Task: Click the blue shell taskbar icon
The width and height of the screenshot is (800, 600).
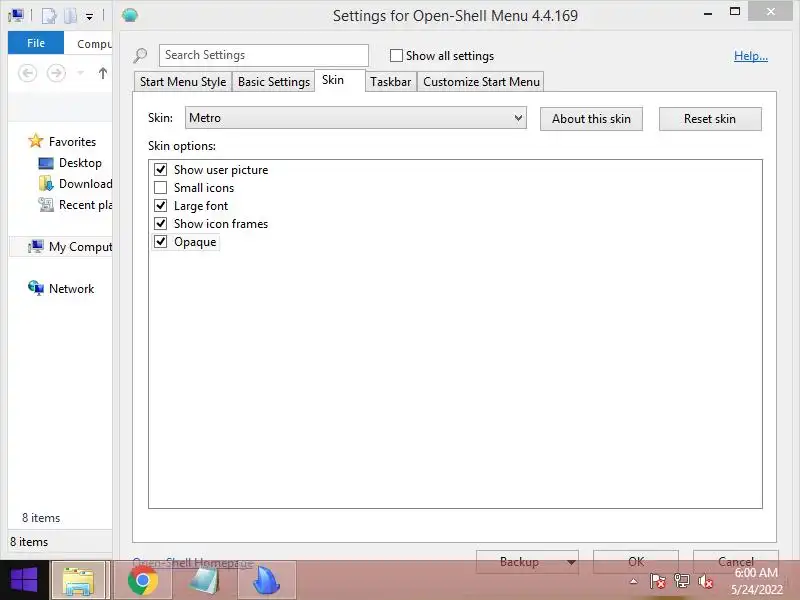Action: [x=267, y=581]
